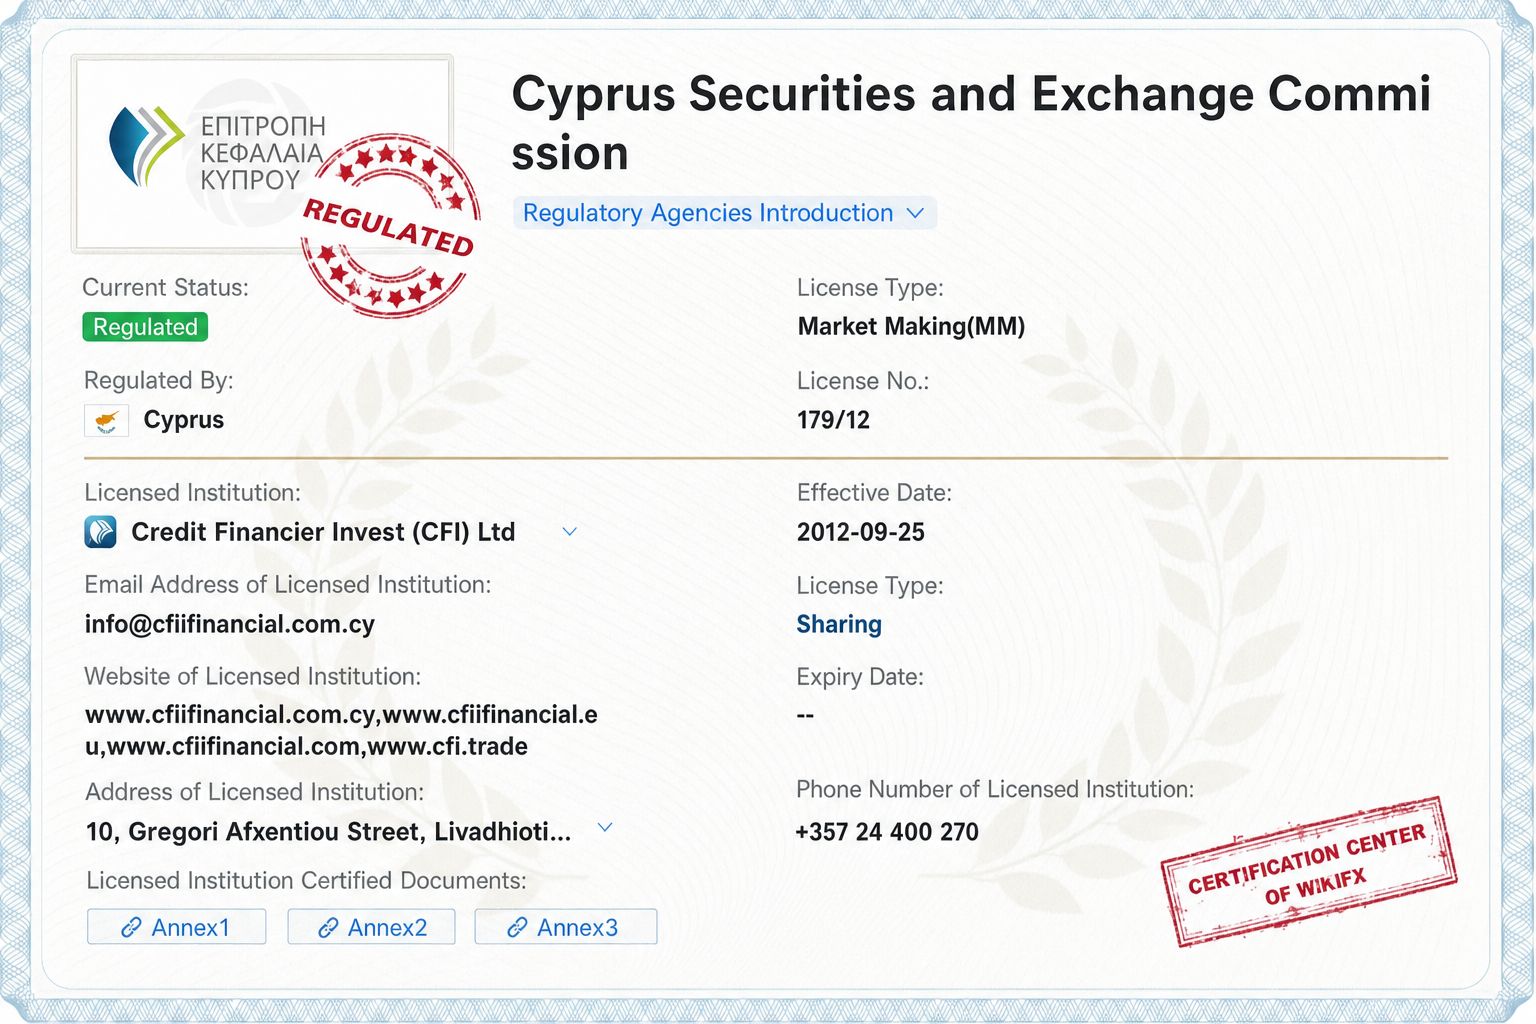Select the license number 179/12
Viewport: 1536px width, 1024px height.
click(833, 420)
